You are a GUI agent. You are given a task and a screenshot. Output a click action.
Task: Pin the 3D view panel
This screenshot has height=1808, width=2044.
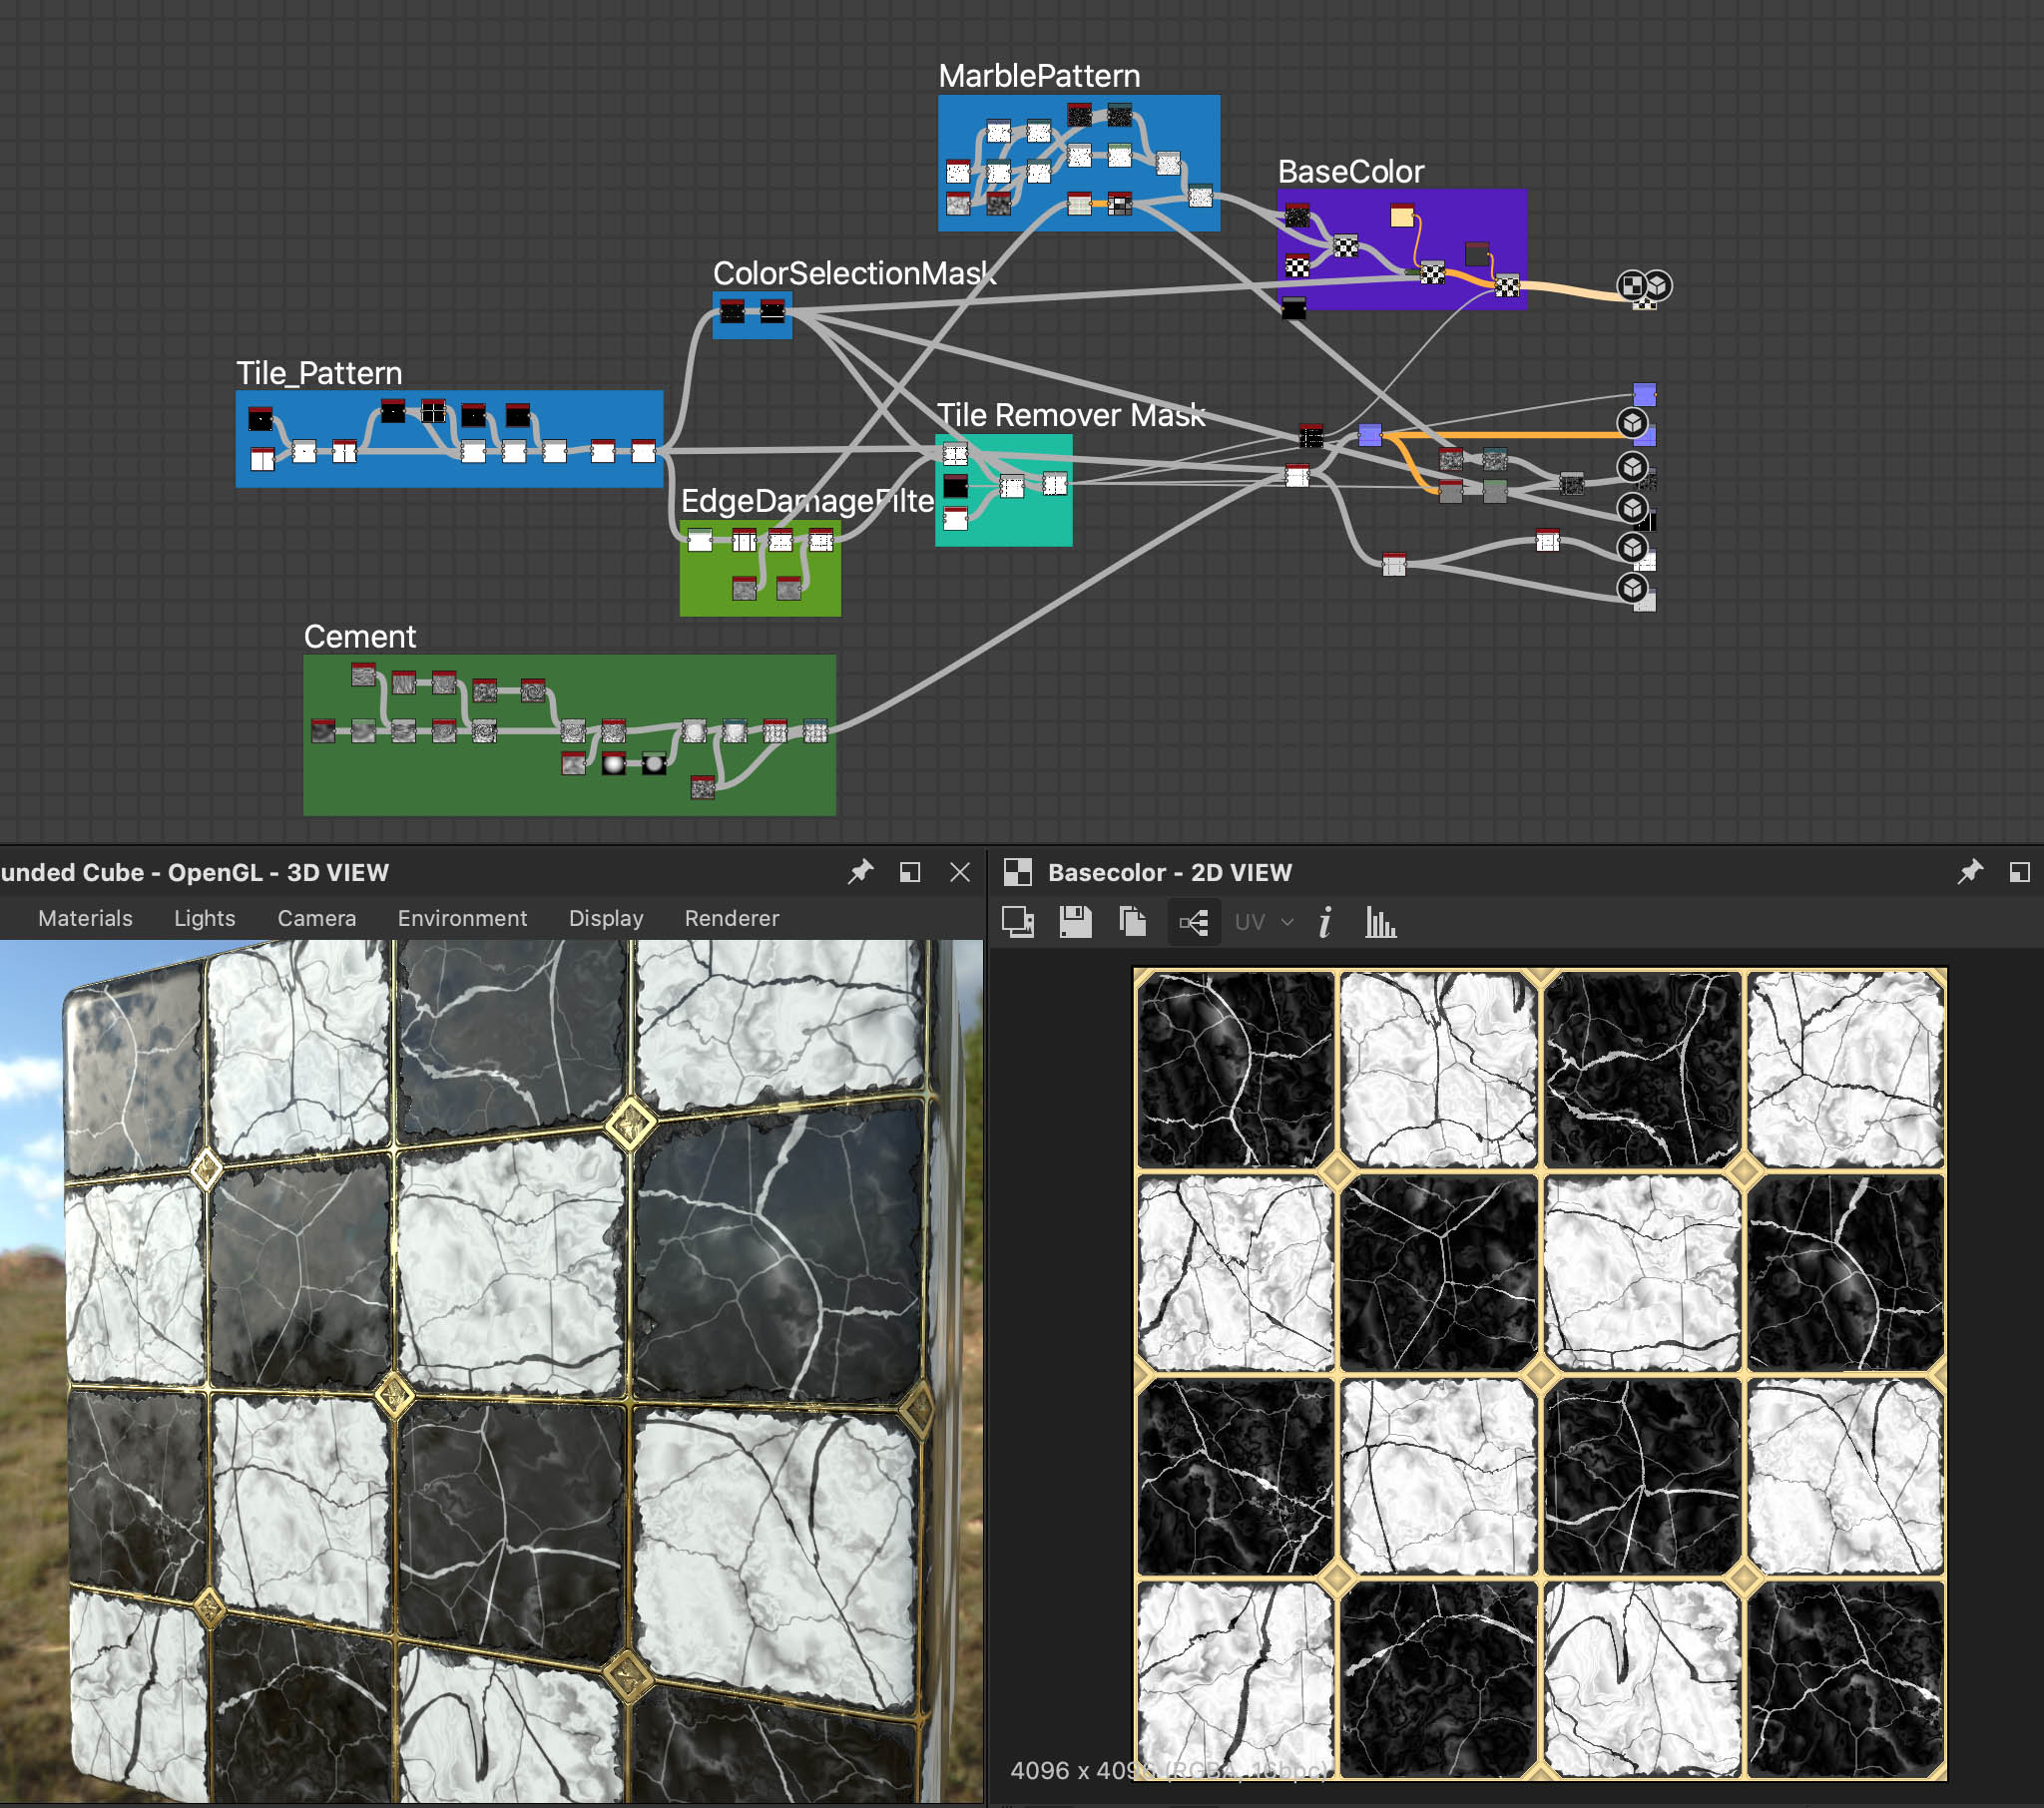click(x=860, y=872)
